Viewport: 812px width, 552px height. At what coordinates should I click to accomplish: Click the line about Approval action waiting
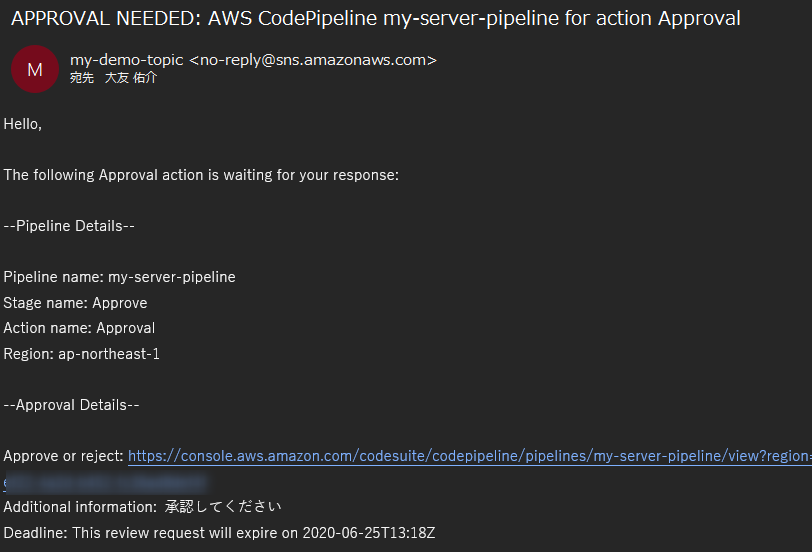(201, 175)
